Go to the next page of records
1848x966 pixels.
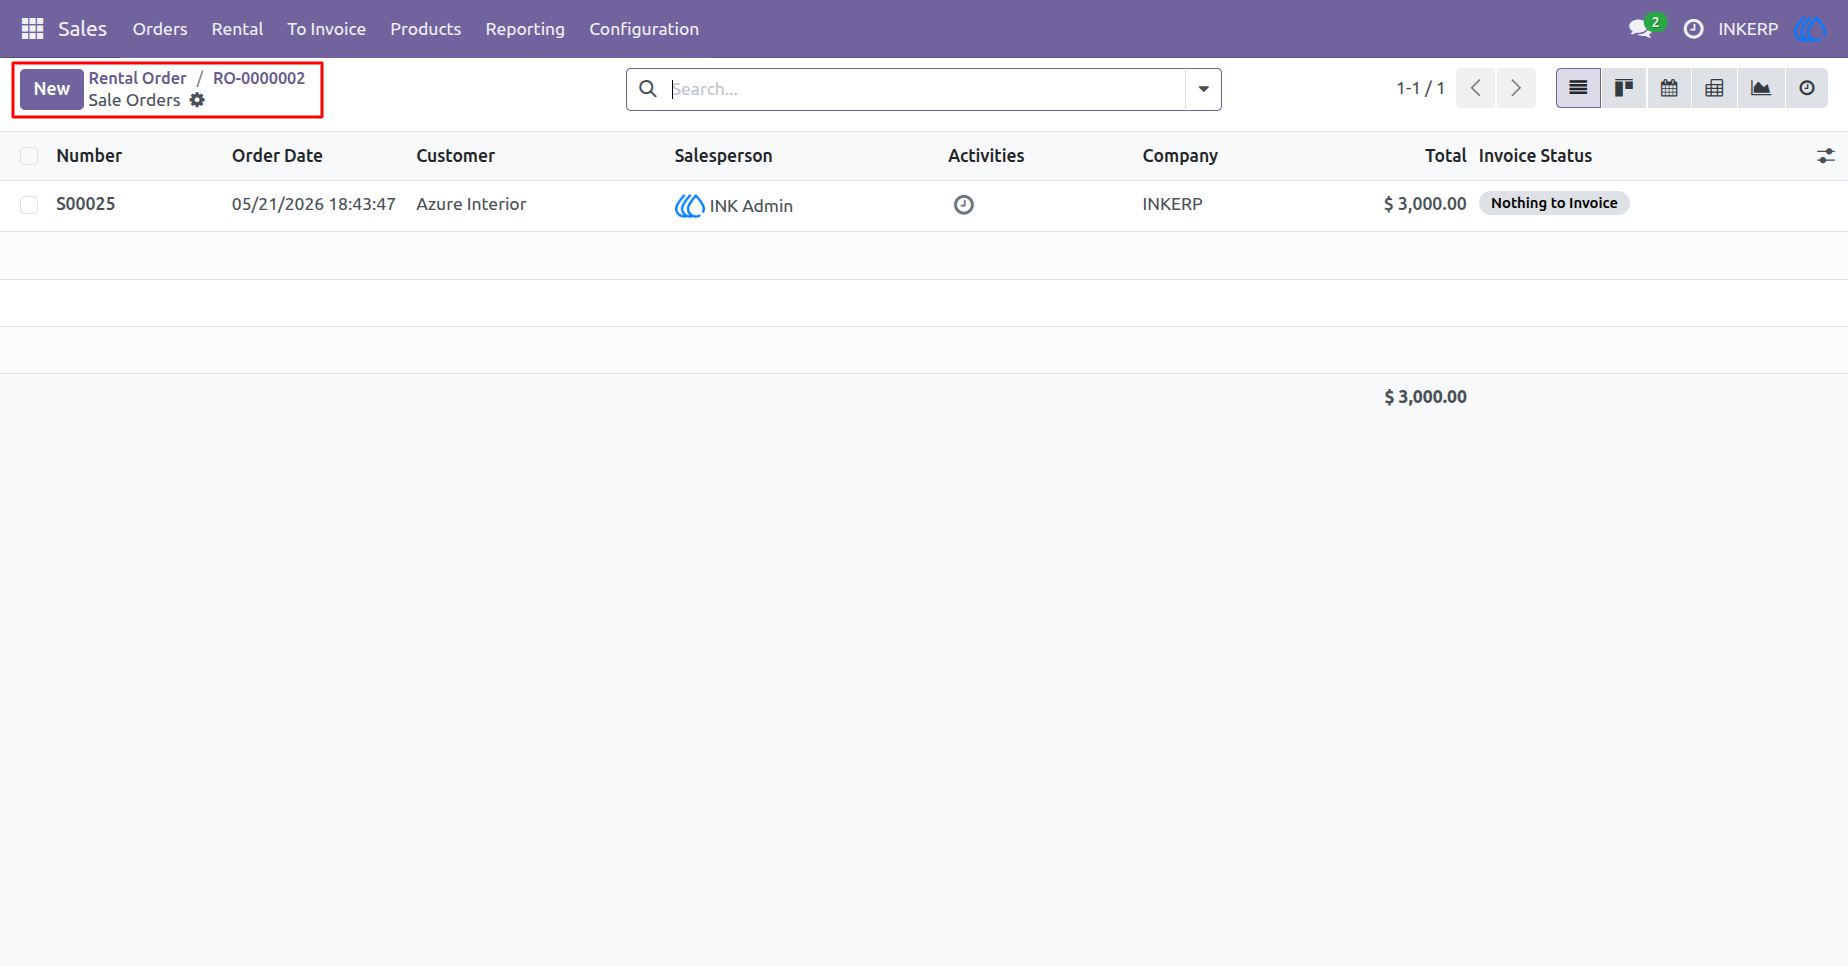[1516, 88]
